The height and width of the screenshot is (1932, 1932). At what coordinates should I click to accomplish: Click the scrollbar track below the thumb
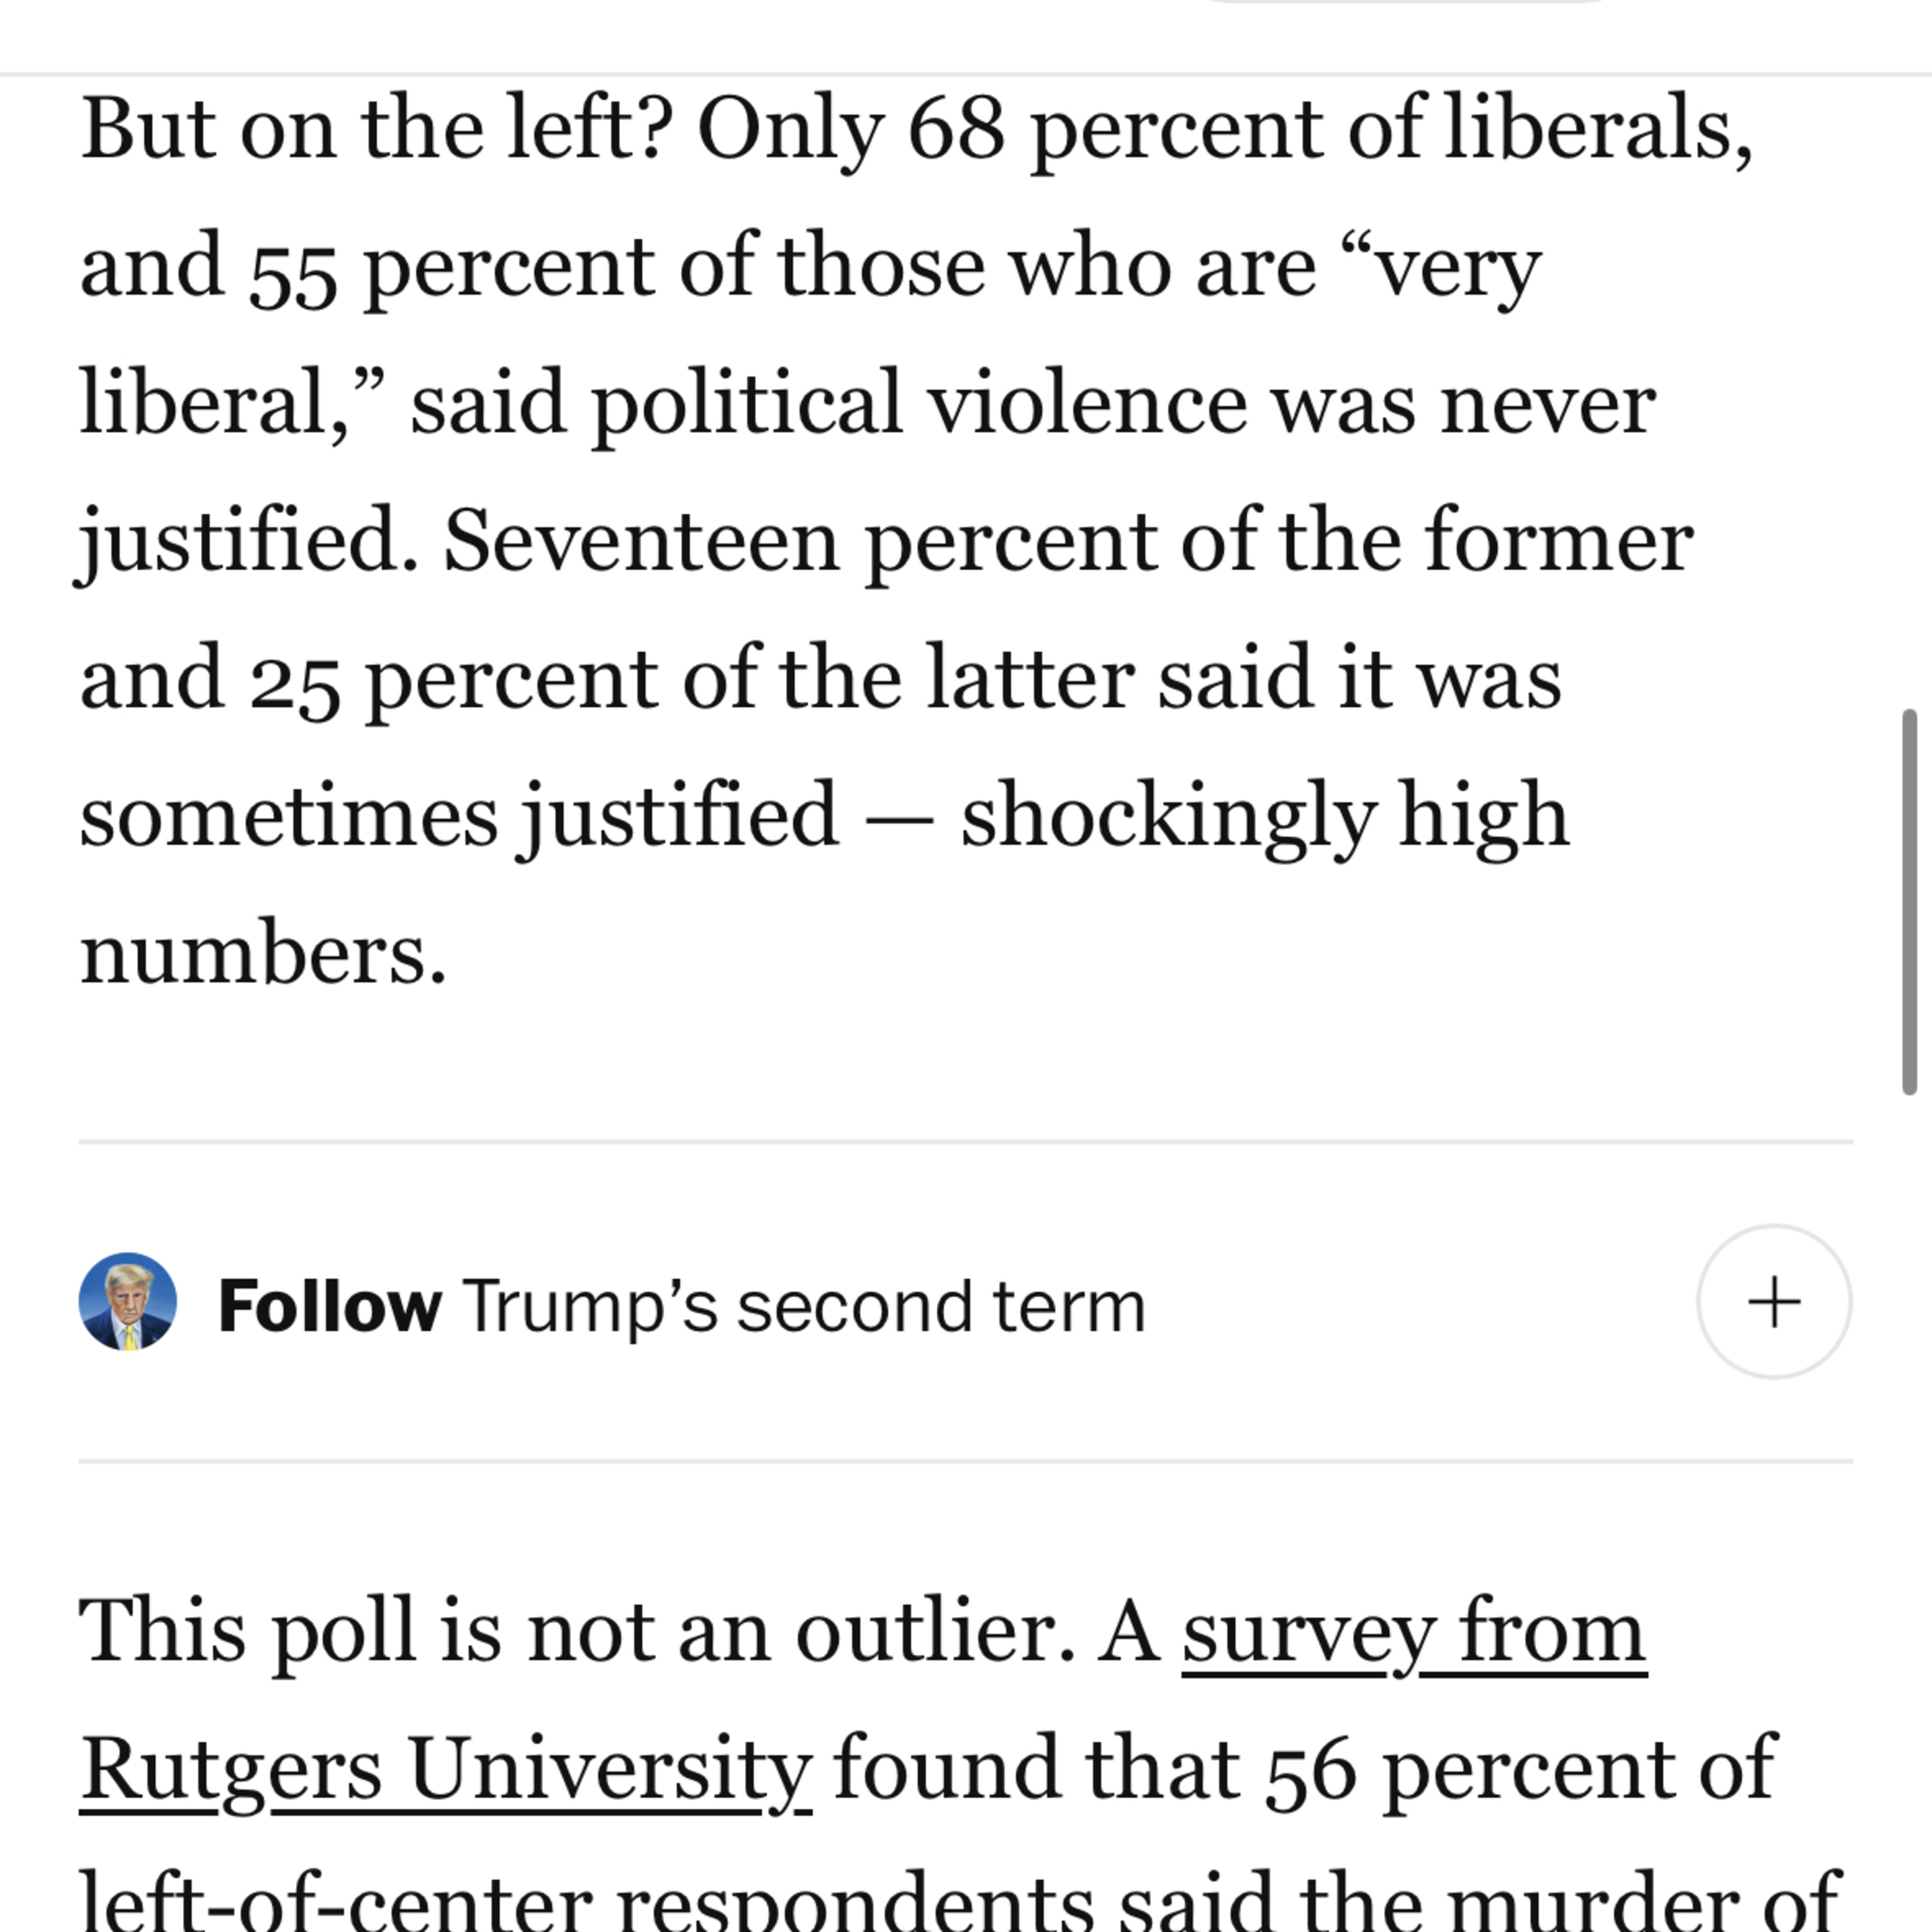tap(1909, 1500)
